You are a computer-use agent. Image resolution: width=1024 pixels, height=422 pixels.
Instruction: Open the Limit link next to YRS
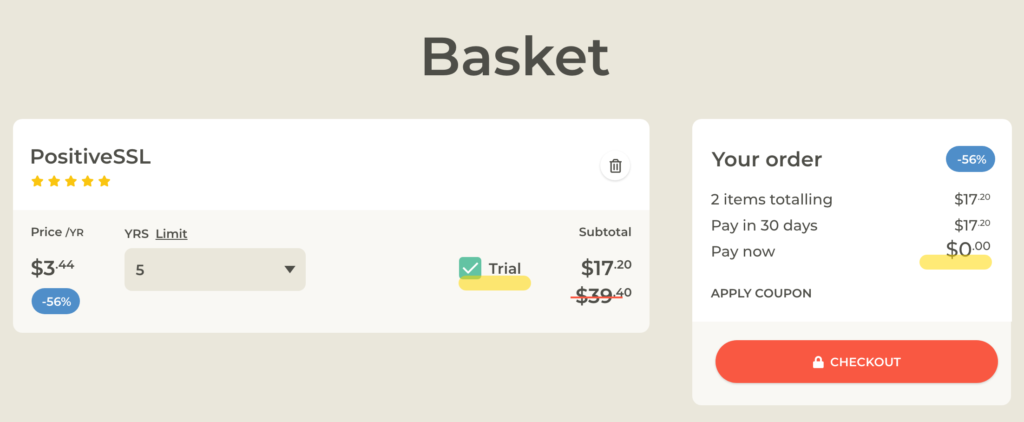pyautogui.click(x=171, y=233)
